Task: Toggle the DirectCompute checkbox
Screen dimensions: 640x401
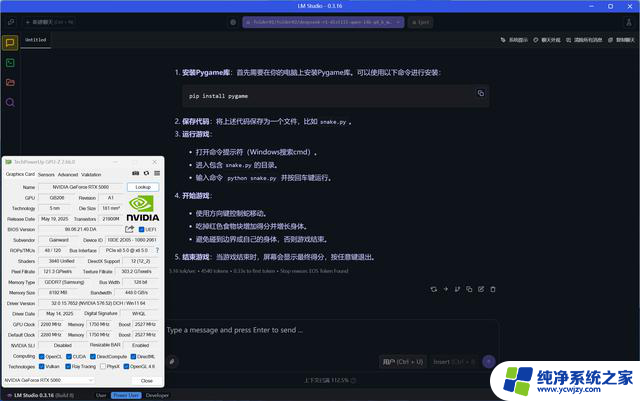Action: point(93,356)
